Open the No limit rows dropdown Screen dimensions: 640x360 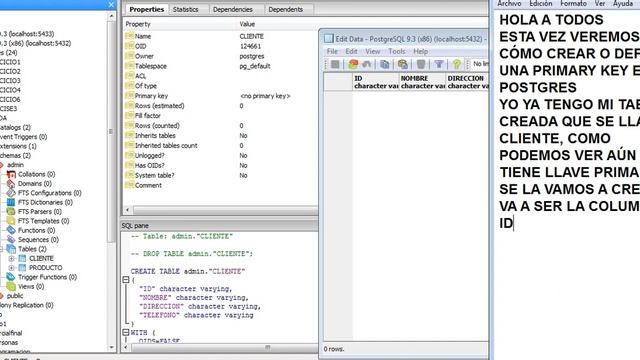pyautogui.click(x=480, y=64)
